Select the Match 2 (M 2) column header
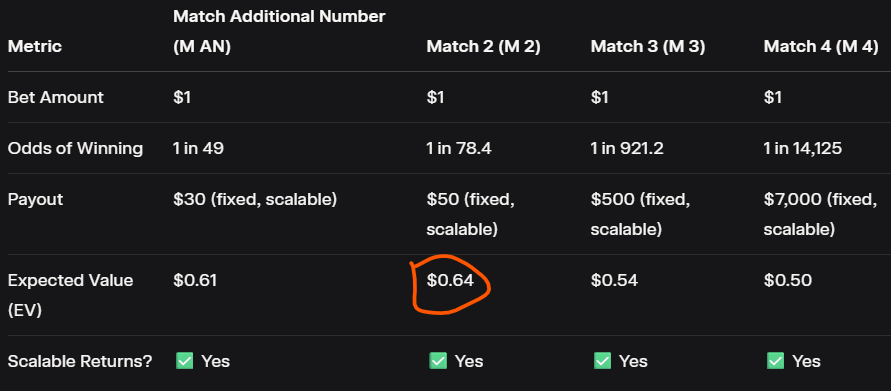This screenshot has width=891, height=391. 484,47
